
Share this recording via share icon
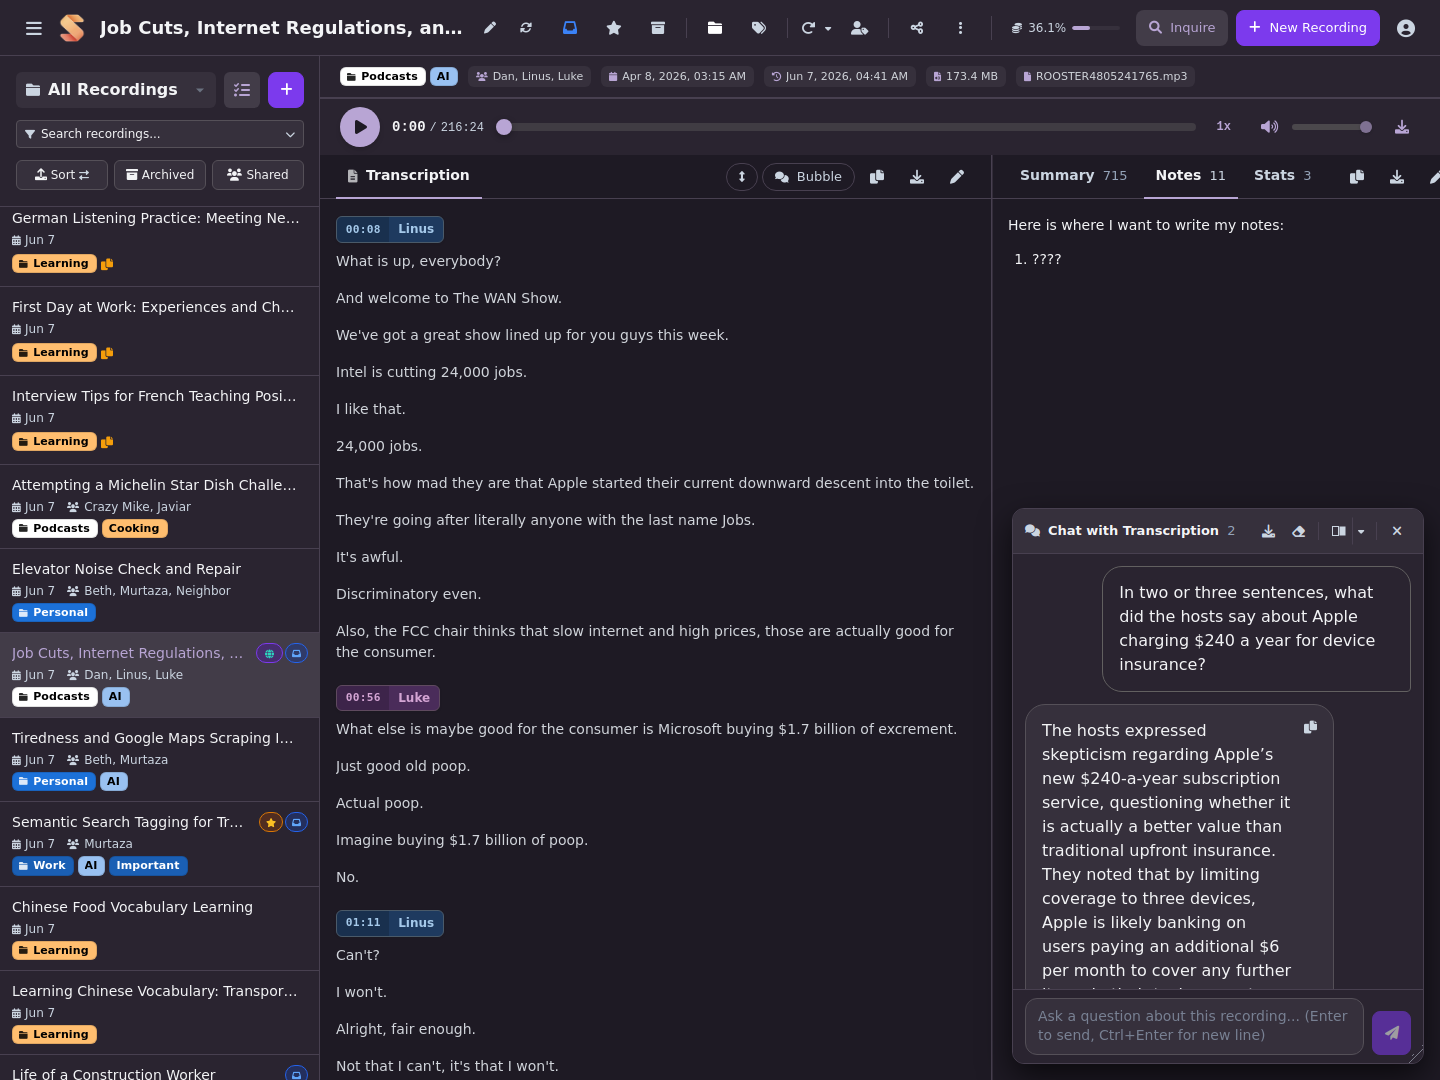pyautogui.click(x=917, y=28)
